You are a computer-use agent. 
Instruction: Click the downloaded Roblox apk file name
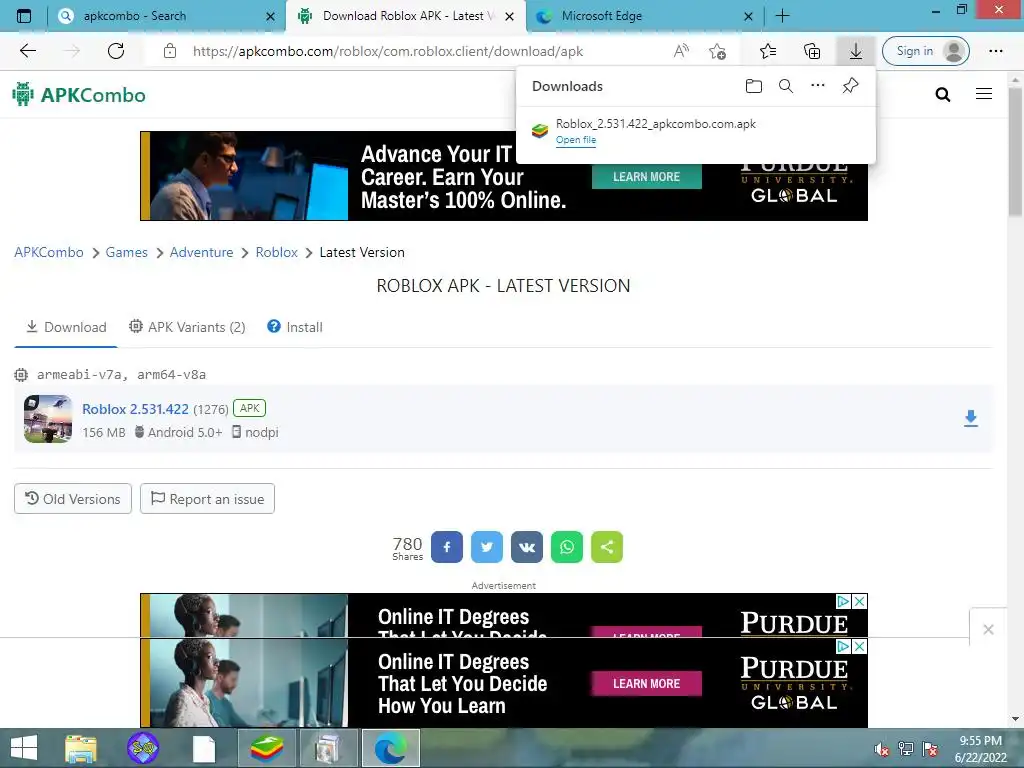pyautogui.click(x=656, y=123)
